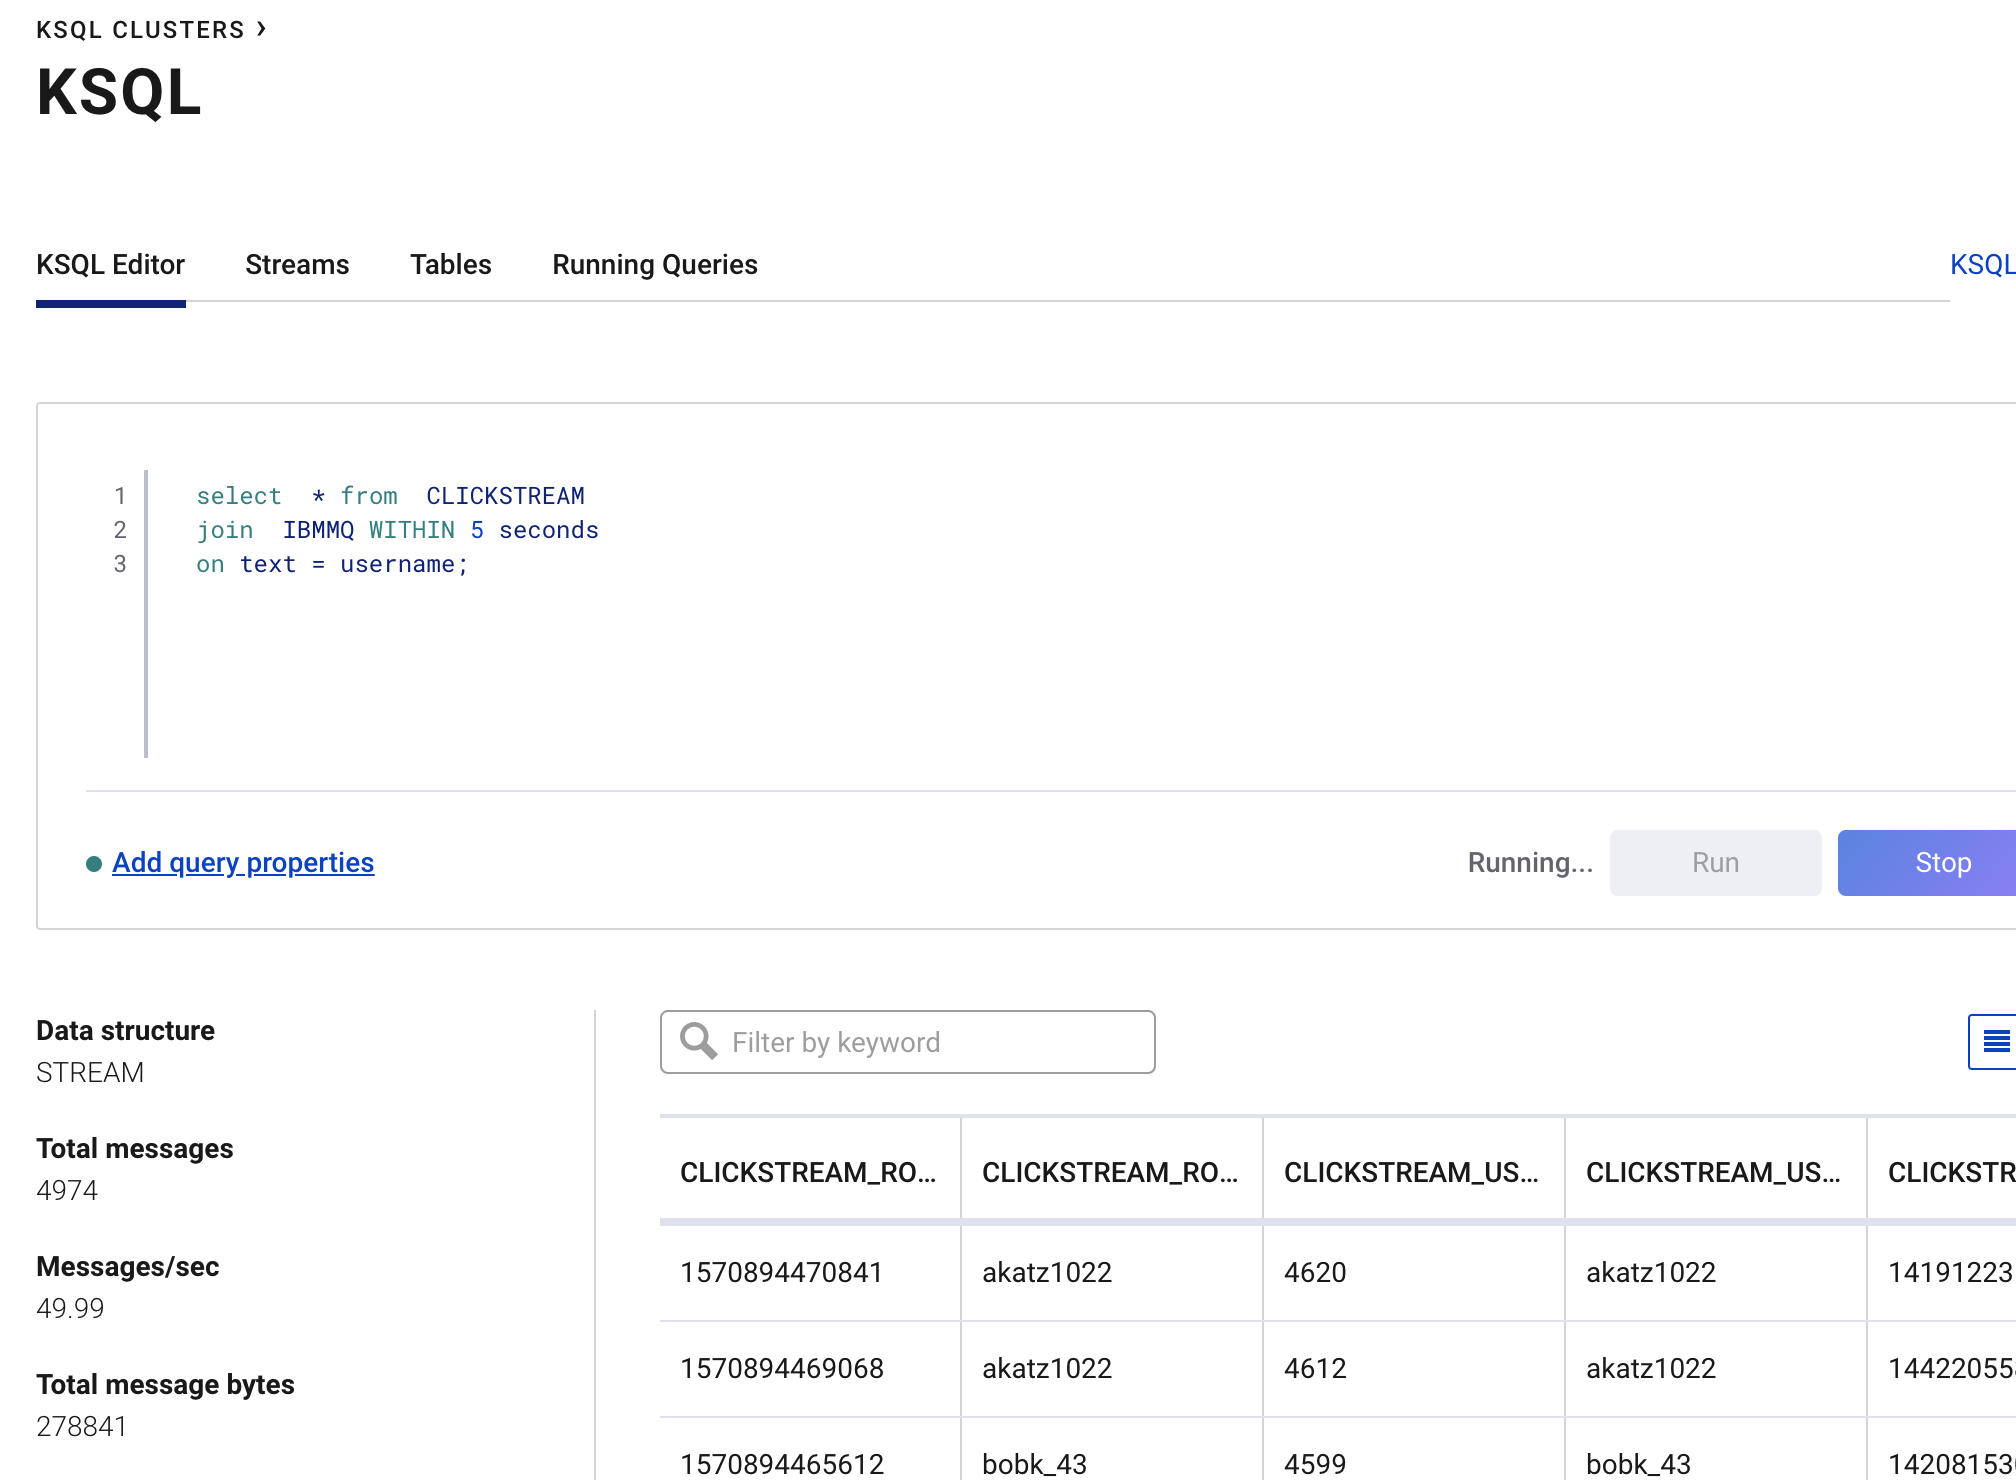Viewport: 2016px width, 1480px height.
Task: Select the cell value 4599
Action: point(1315,1464)
